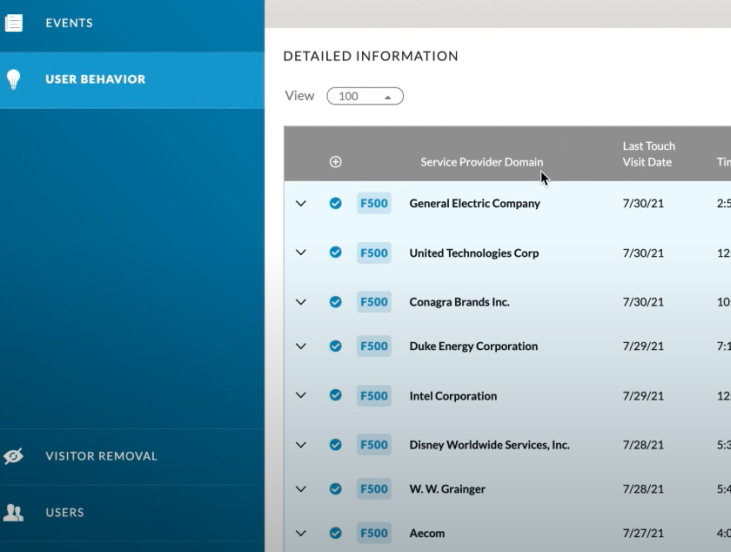Toggle checkmark for Conagra Brands Inc. row
Viewport: 731px width, 552px height.
pyautogui.click(x=336, y=302)
